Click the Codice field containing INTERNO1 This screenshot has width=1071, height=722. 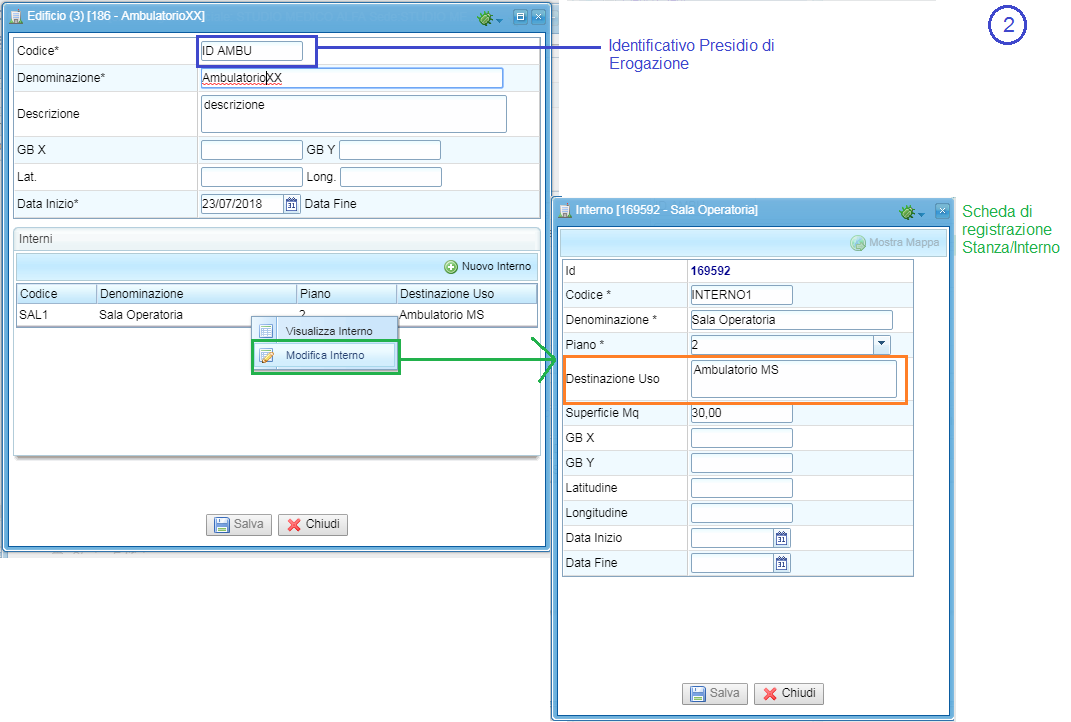pos(742,295)
